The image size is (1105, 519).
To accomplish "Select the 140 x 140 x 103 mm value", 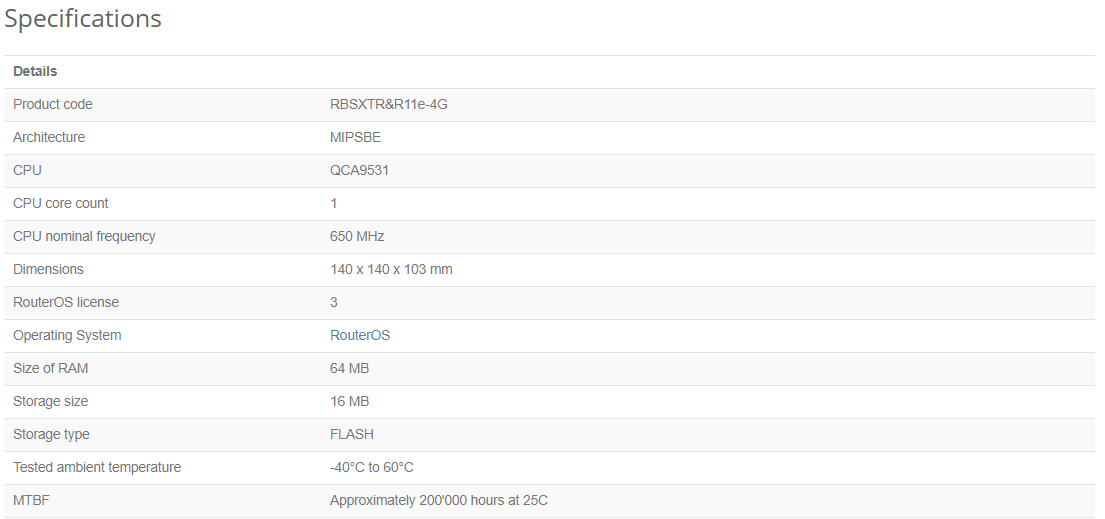I will pos(391,269).
